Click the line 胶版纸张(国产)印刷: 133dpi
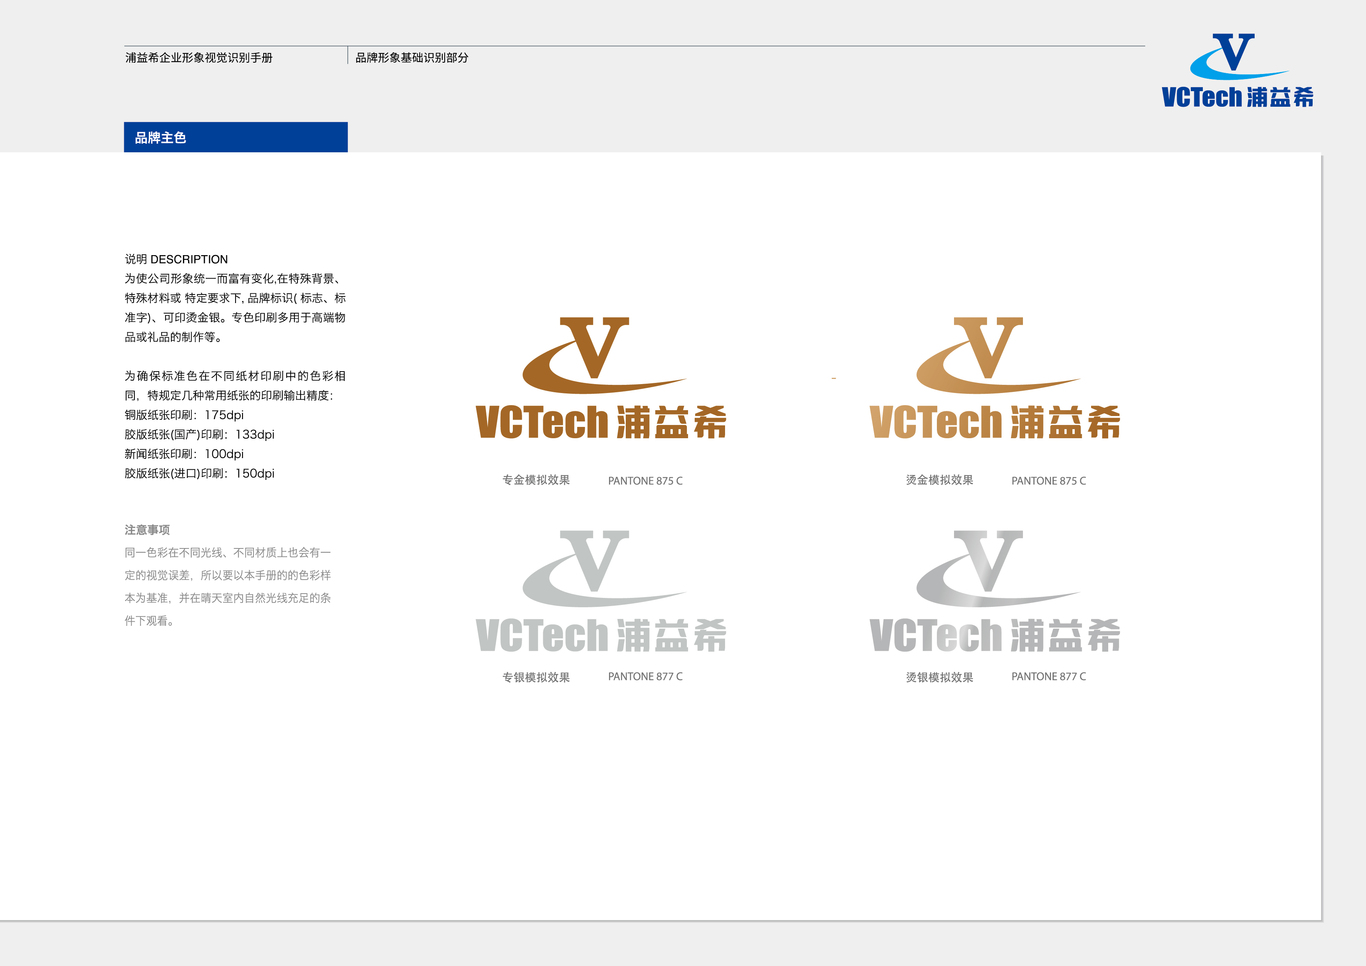Image resolution: width=1366 pixels, height=966 pixels. point(199,434)
